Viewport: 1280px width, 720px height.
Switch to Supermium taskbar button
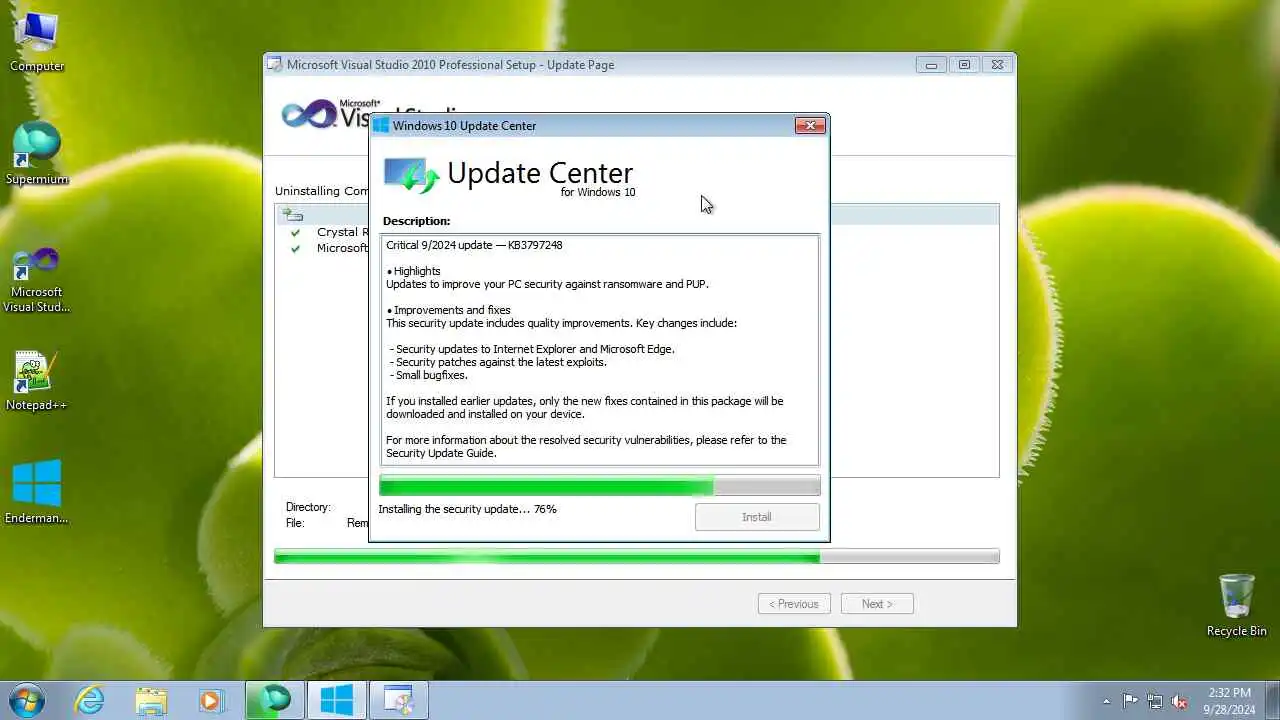(274, 700)
